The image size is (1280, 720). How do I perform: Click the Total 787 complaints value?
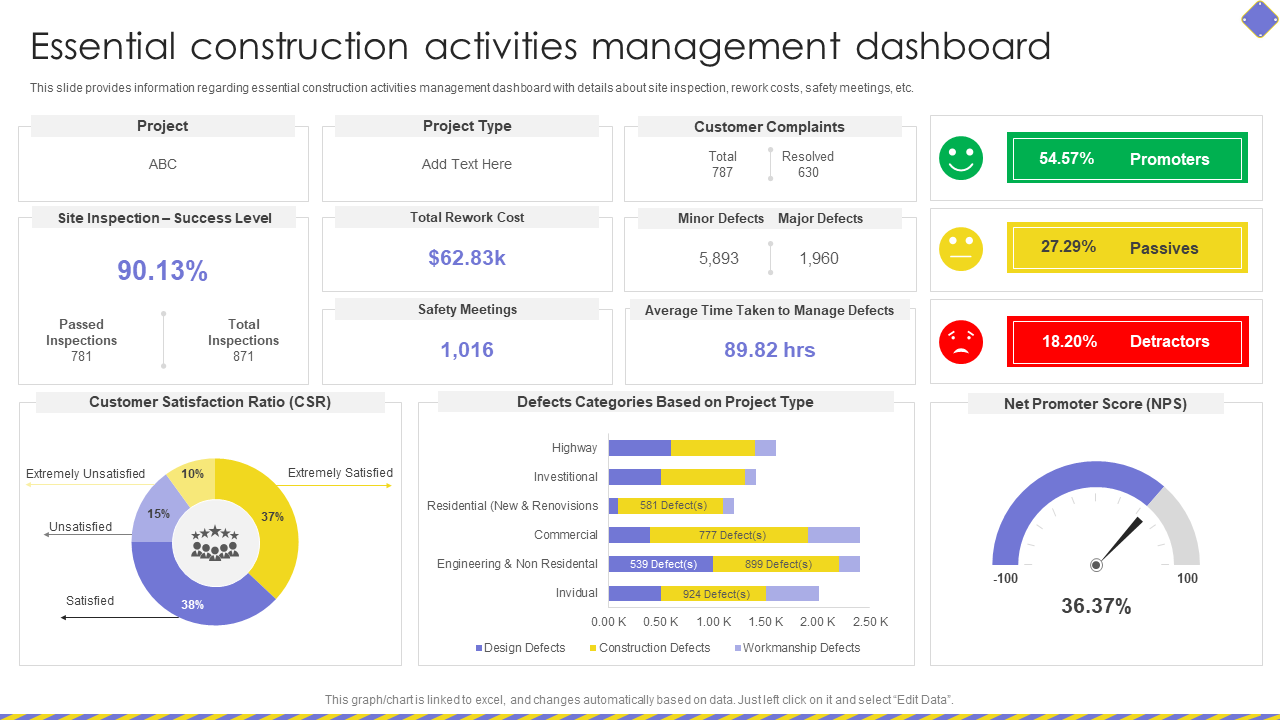point(722,164)
